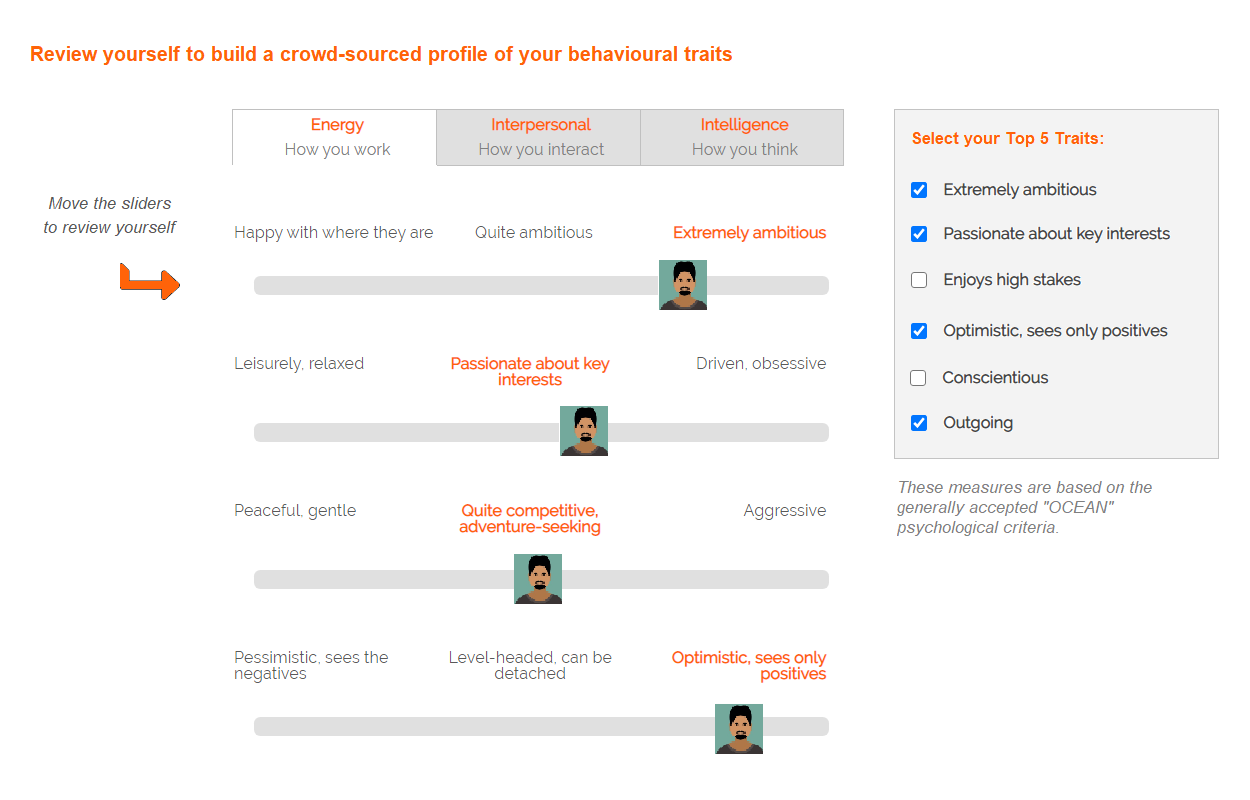Click the Aggressive slider label

[x=785, y=511]
